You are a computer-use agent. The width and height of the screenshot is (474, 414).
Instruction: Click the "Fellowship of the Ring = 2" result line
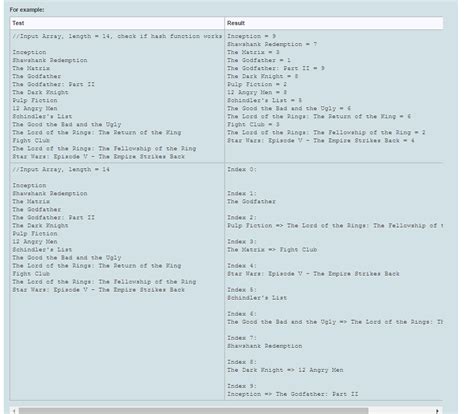tap(326, 132)
